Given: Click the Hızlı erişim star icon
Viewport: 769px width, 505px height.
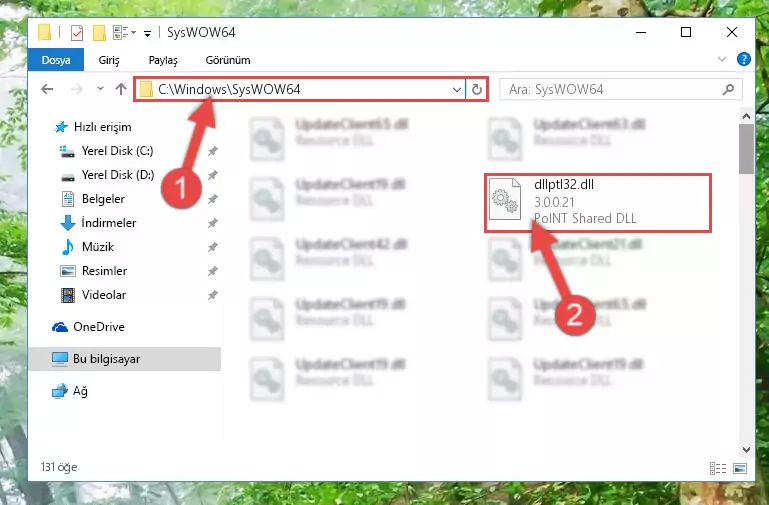Looking at the screenshot, I should click(x=61, y=127).
